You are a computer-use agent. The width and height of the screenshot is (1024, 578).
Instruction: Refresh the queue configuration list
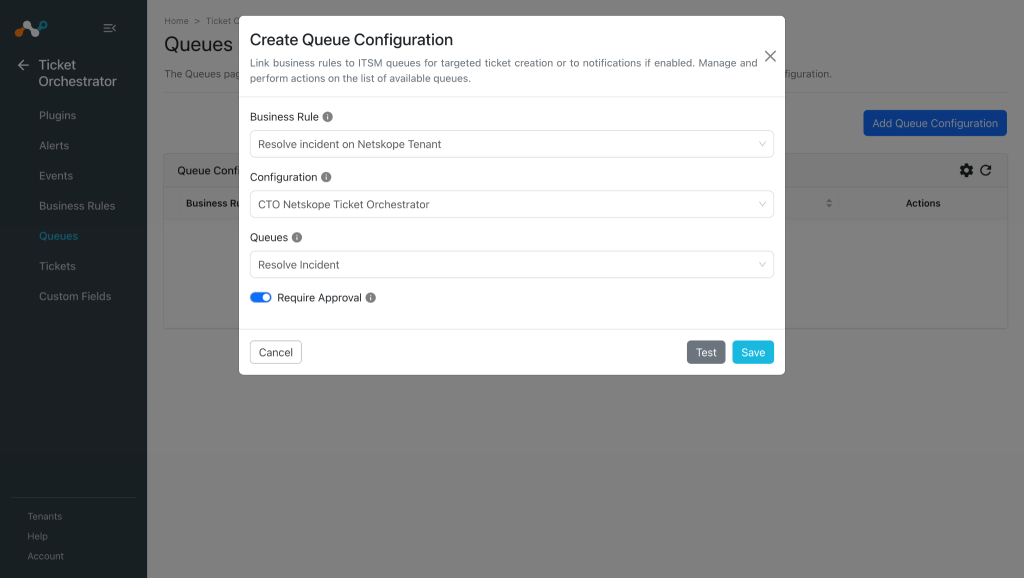986,170
